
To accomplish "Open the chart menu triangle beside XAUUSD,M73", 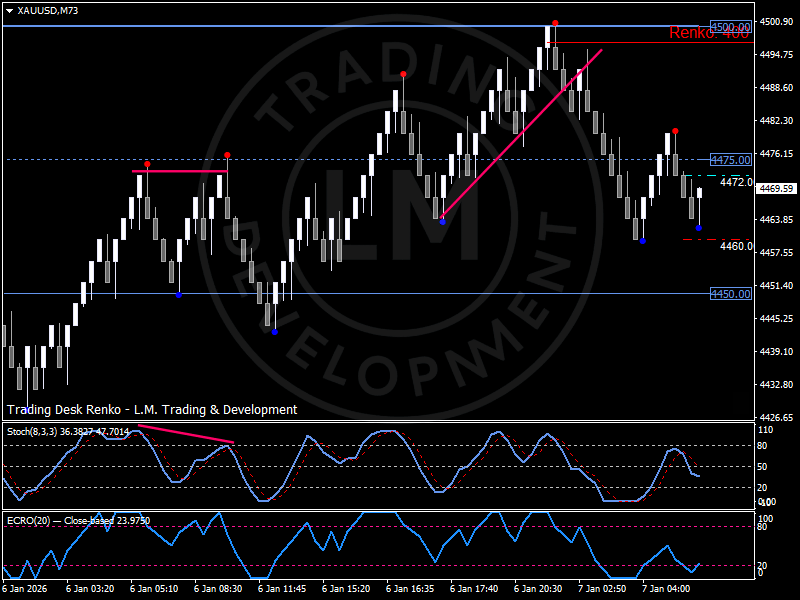I will coord(9,11).
